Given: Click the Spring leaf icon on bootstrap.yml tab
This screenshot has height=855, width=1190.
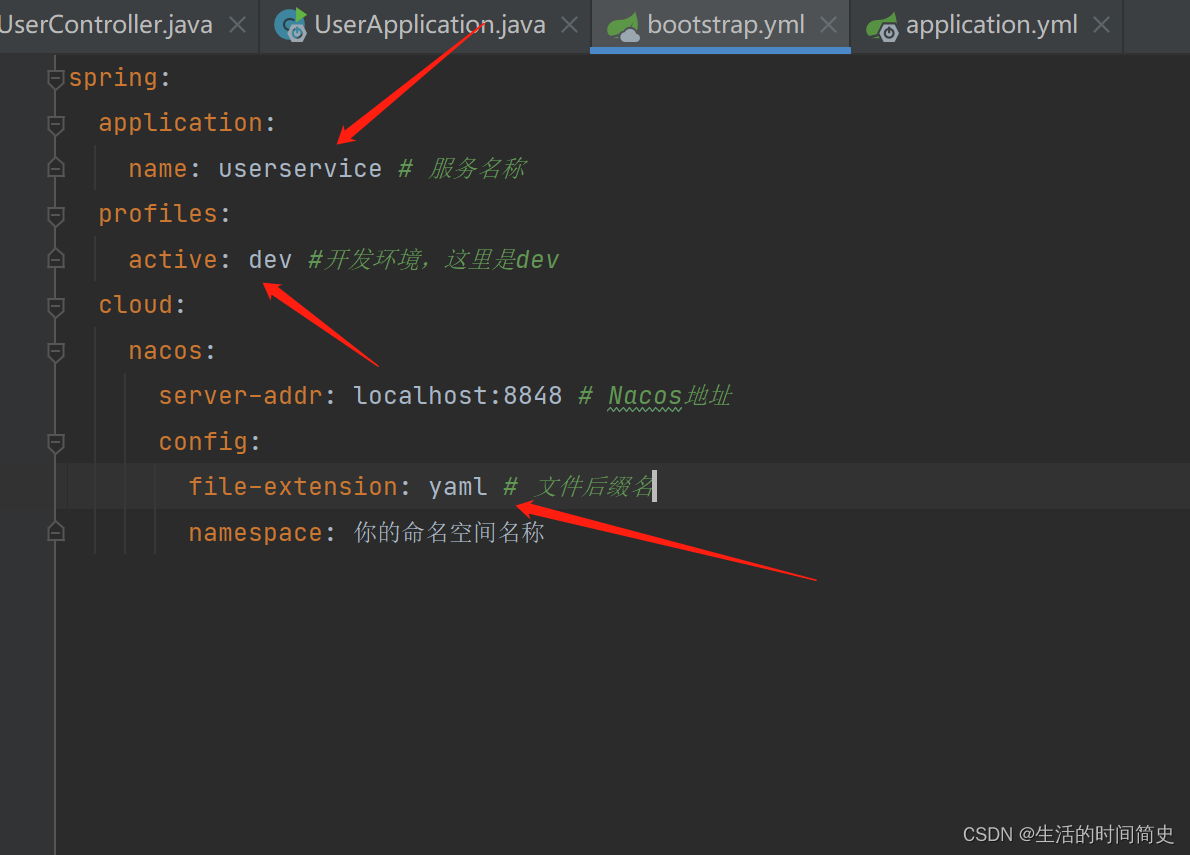Looking at the screenshot, I should coord(625,26).
